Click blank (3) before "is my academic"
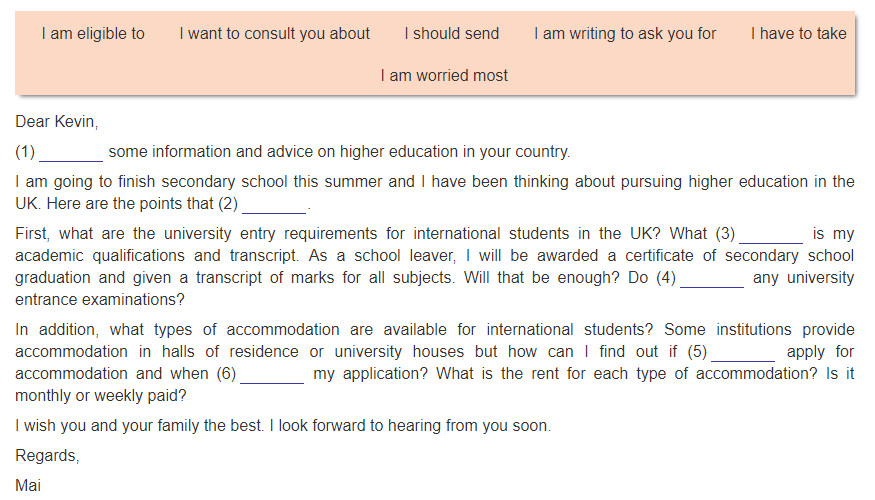The height and width of the screenshot is (500, 875). (771, 235)
